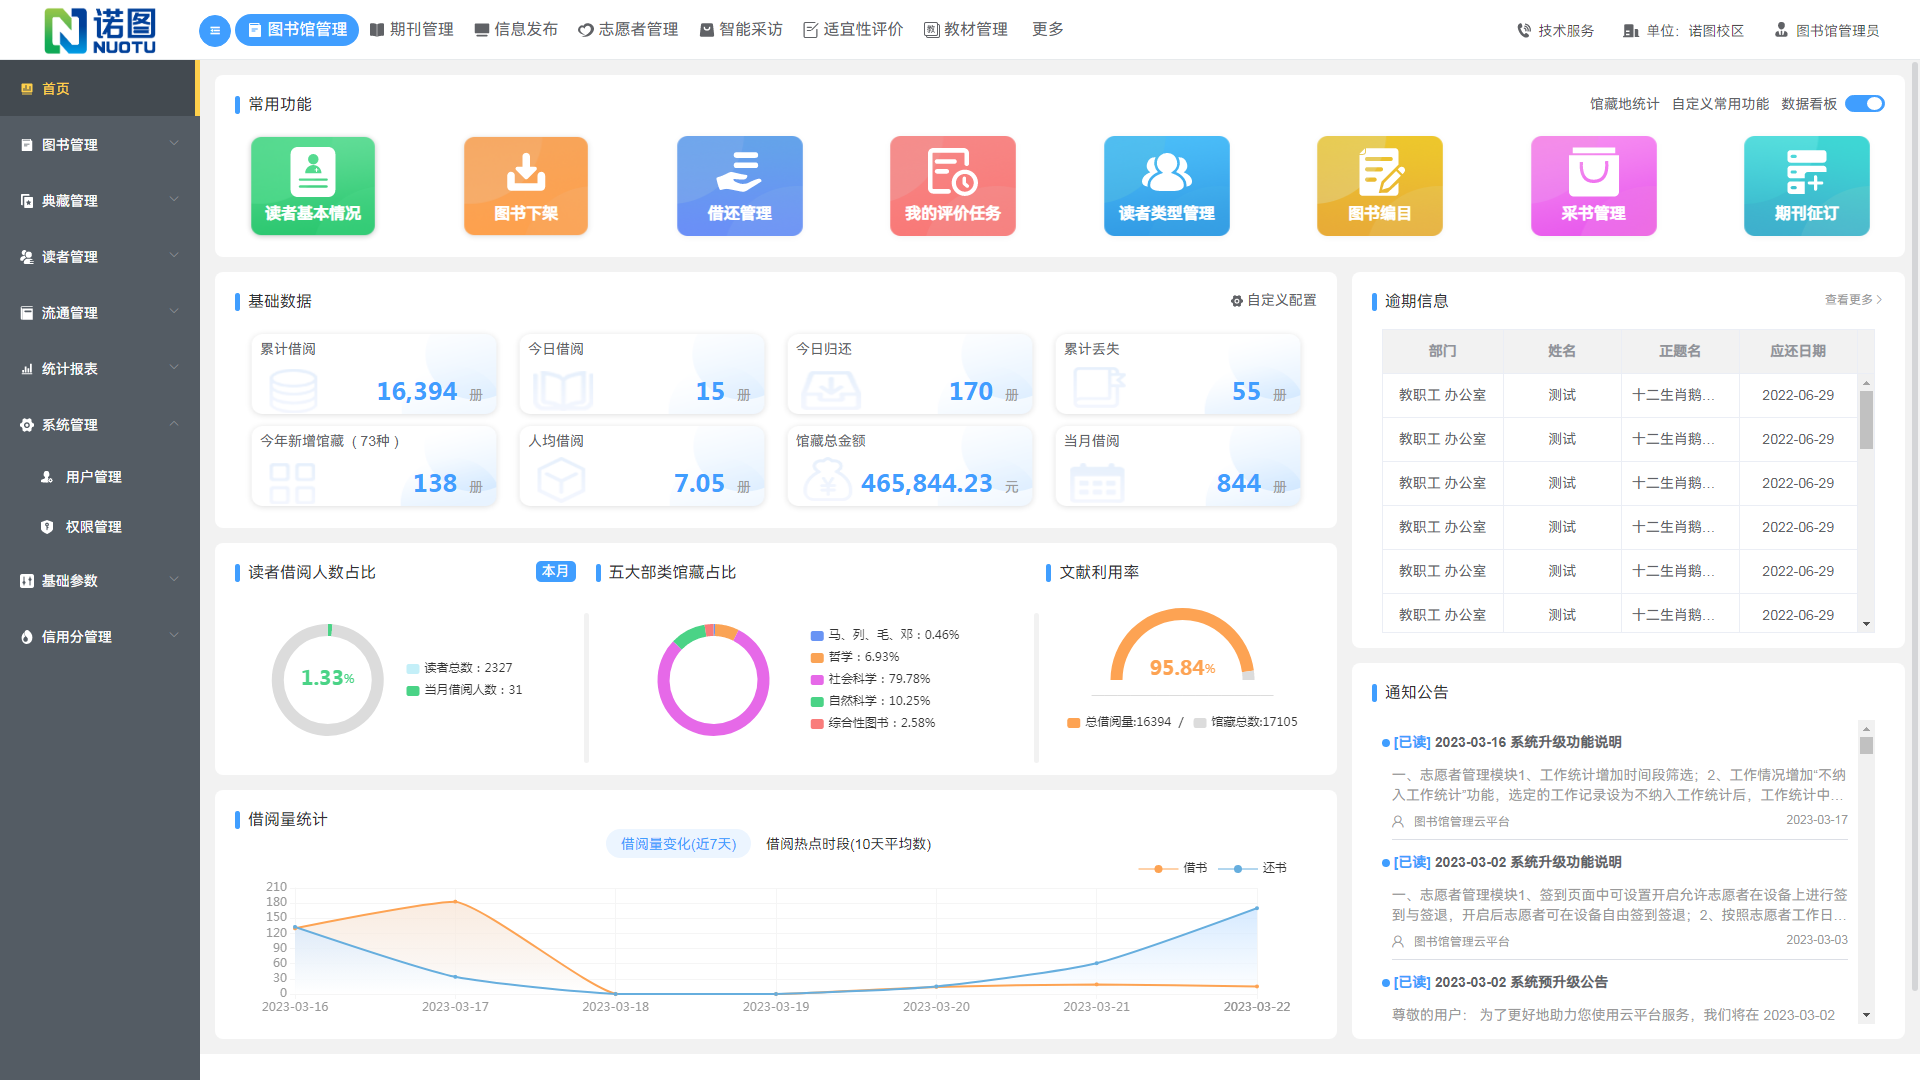
Task: Open the 采书管理 pink shortcut icon
Action: pyautogui.click(x=1593, y=186)
